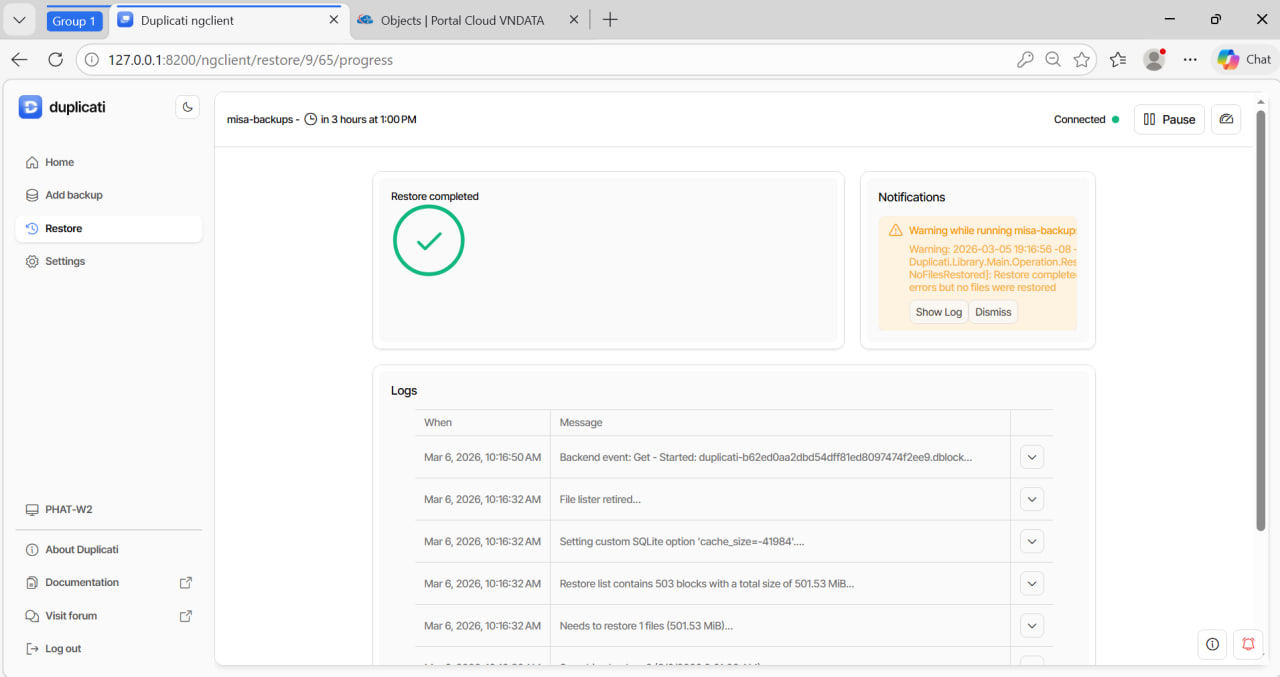1280x677 pixels.
Task: Go to Home in sidebar
Action: click(60, 162)
